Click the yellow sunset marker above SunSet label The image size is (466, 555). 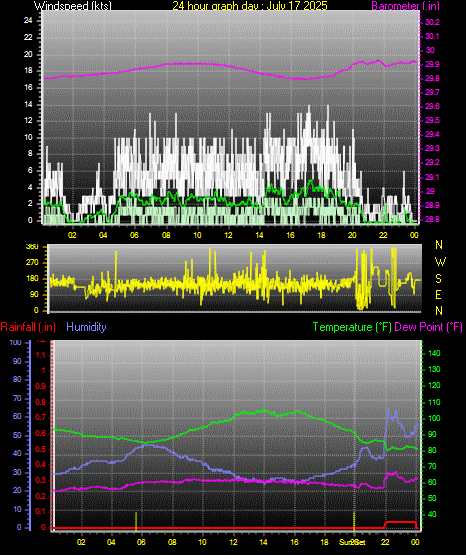[354, 521]
